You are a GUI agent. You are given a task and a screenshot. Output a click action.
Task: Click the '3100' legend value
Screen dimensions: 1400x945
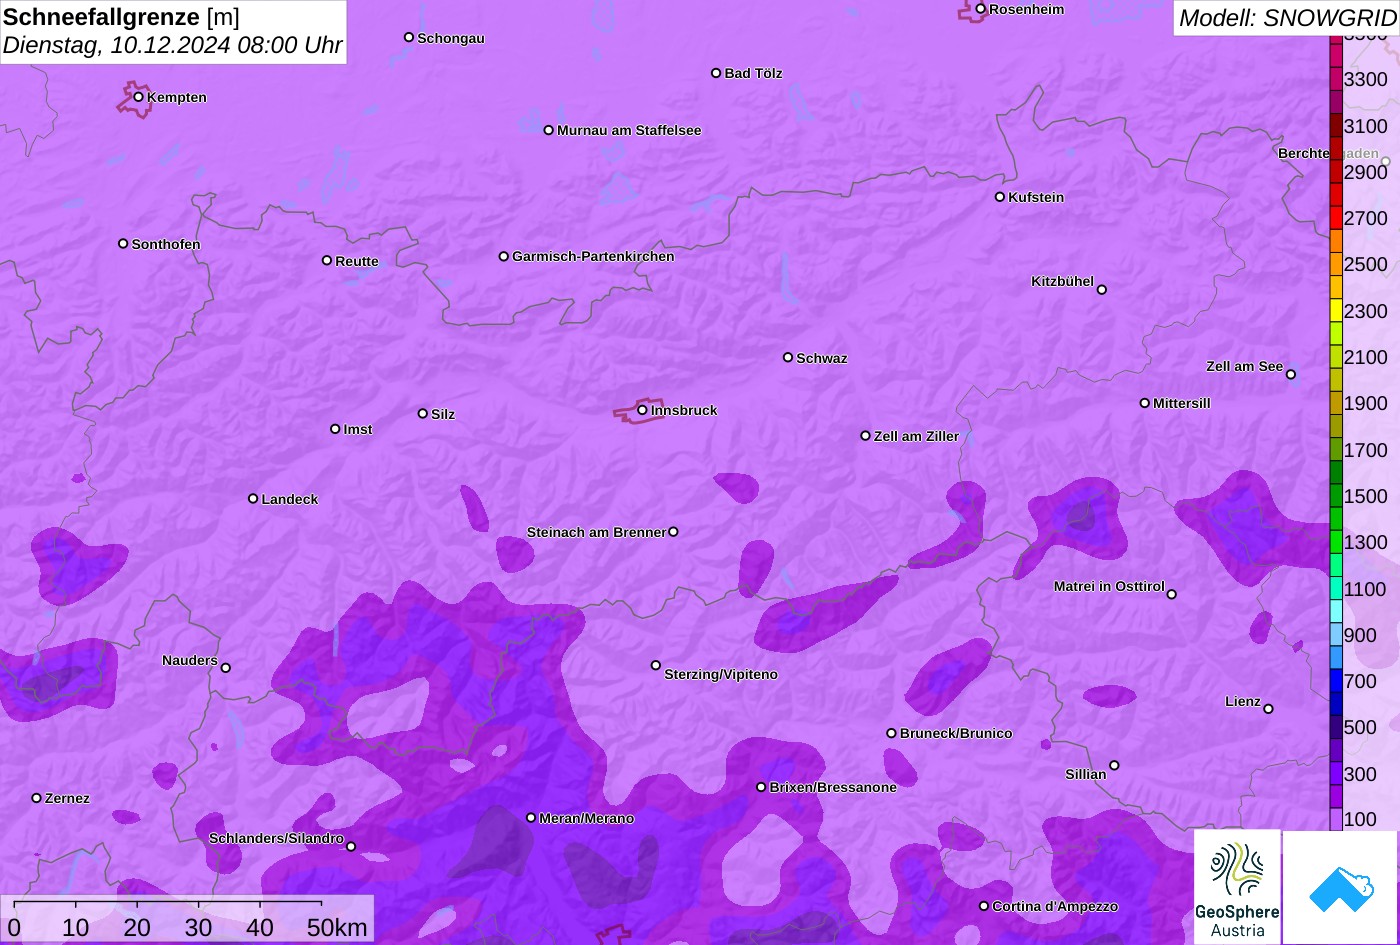(x=1366, y=125)
